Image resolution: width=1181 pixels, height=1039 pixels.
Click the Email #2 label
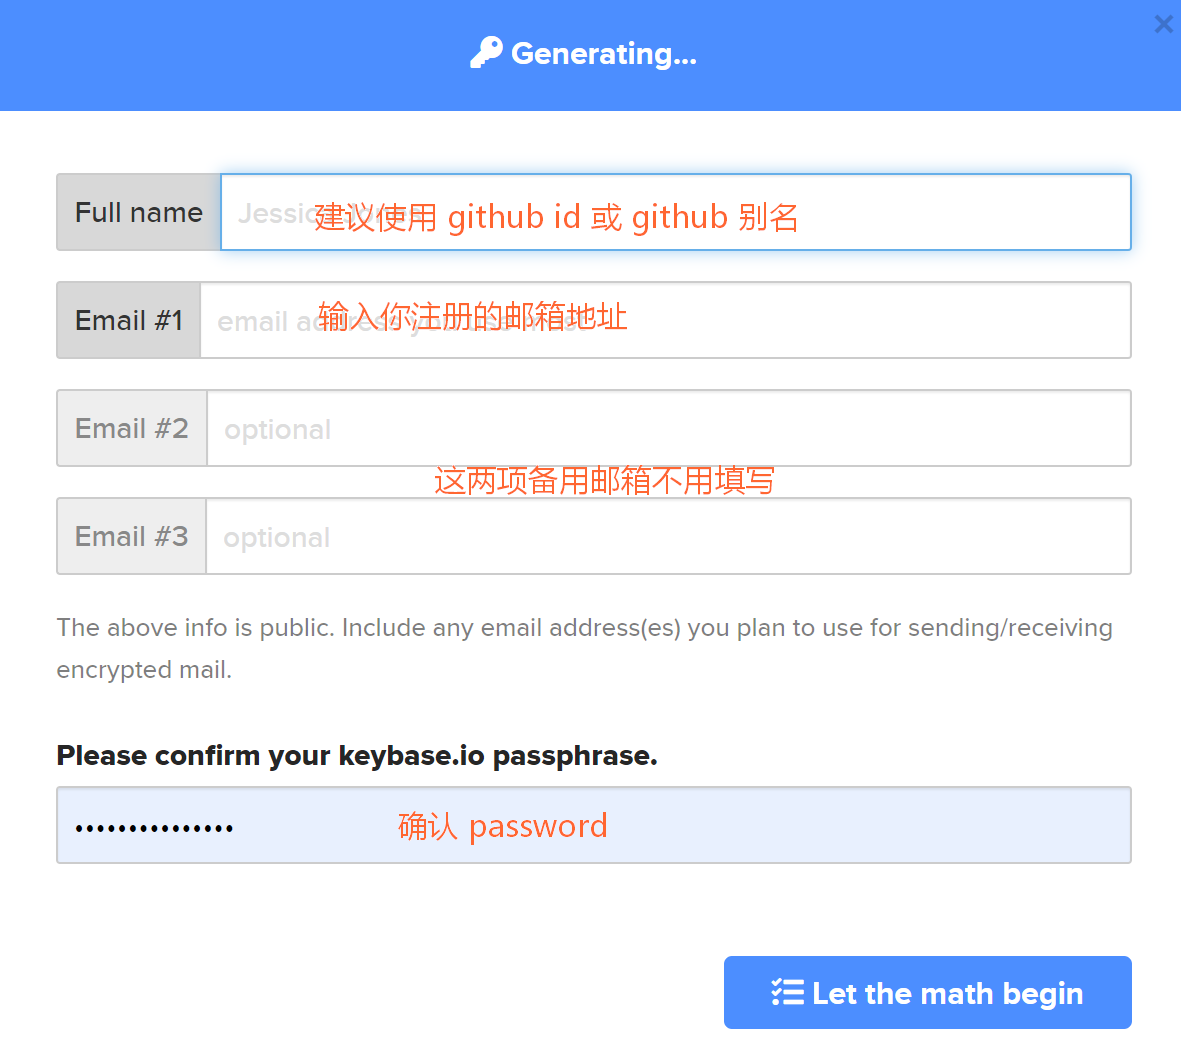(x=131, y=428)
